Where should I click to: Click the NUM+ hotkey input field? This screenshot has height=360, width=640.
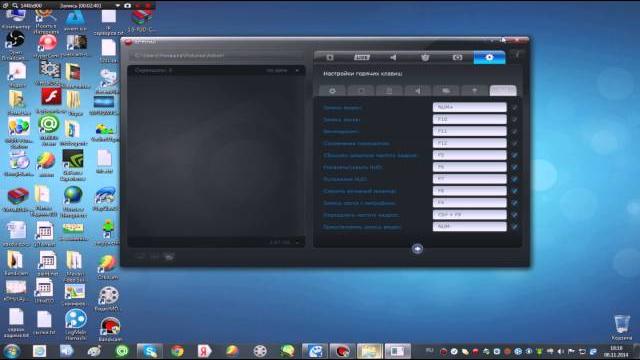[469, 107]
